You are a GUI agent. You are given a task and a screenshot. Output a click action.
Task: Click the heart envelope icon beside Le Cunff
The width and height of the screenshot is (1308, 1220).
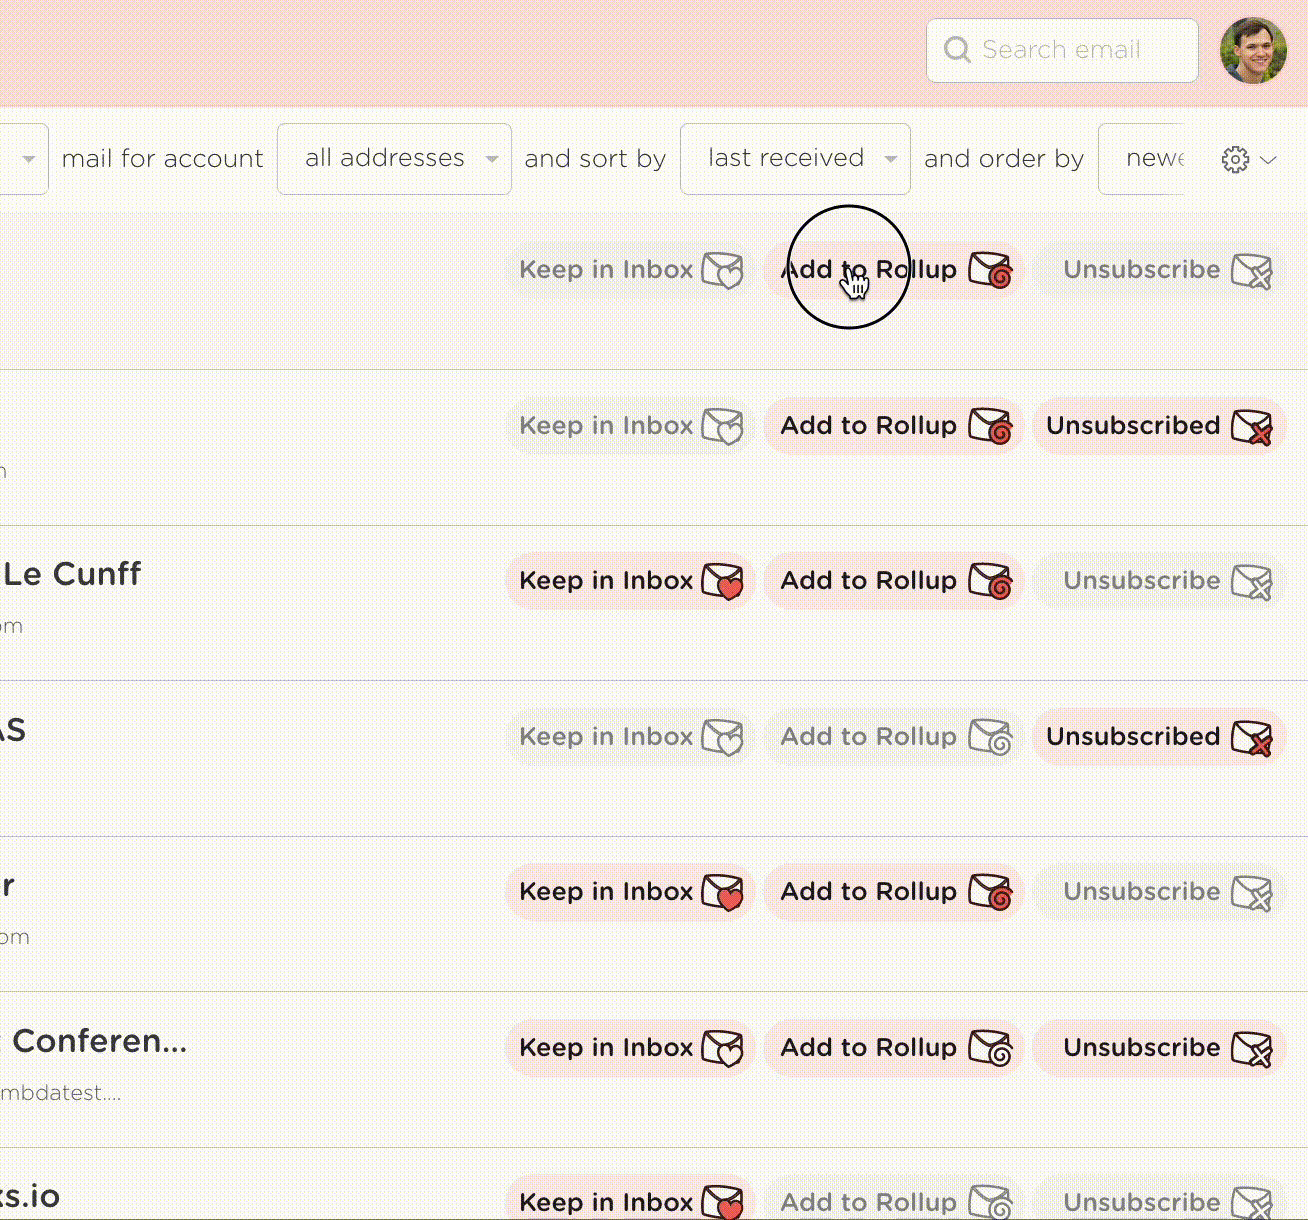point(723,581)
